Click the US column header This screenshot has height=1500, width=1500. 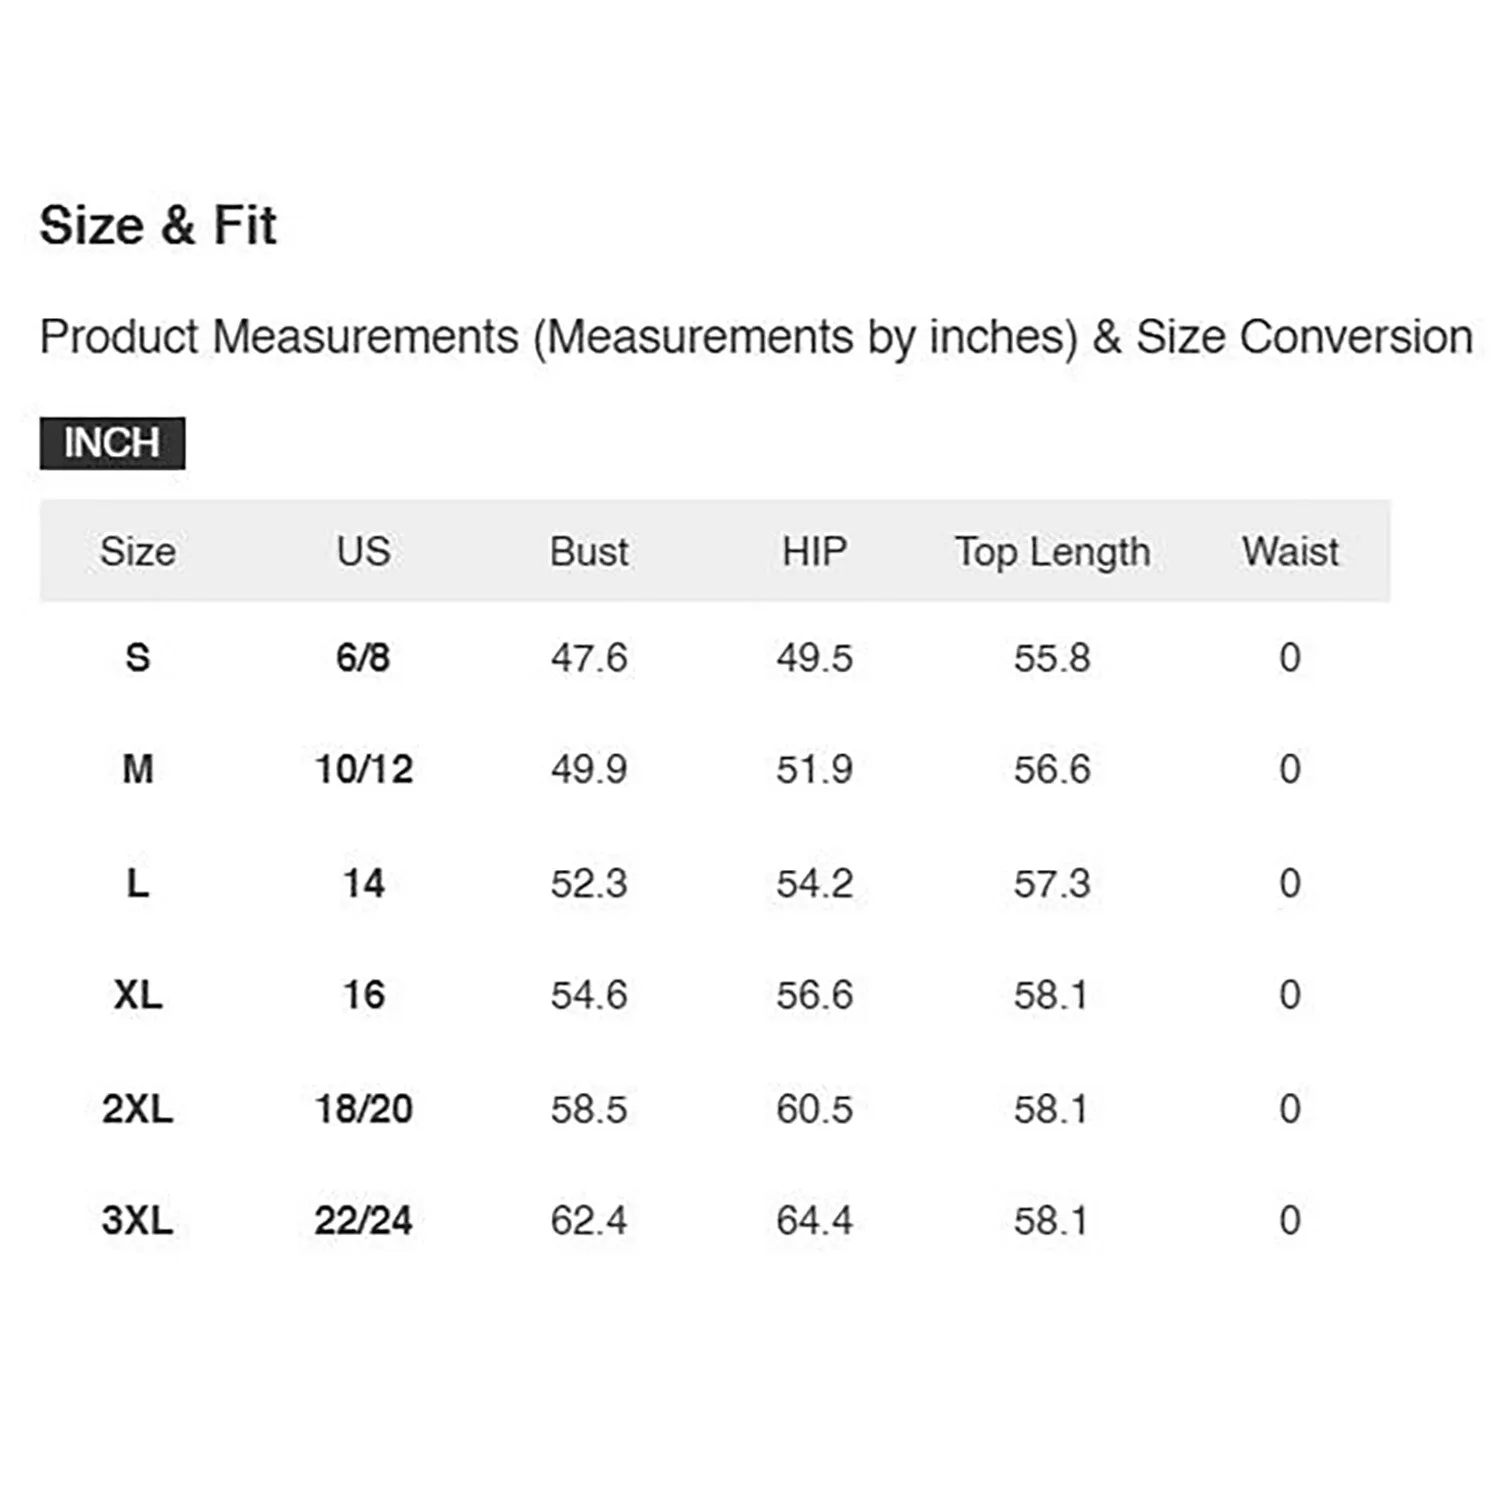[363, 552]
